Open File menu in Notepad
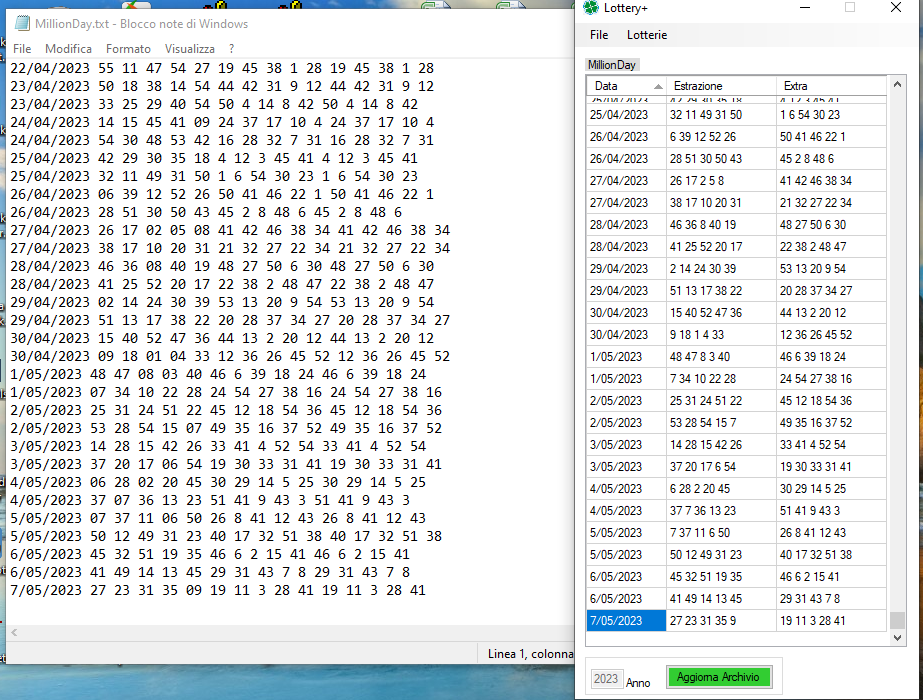 tap(22, 49)
